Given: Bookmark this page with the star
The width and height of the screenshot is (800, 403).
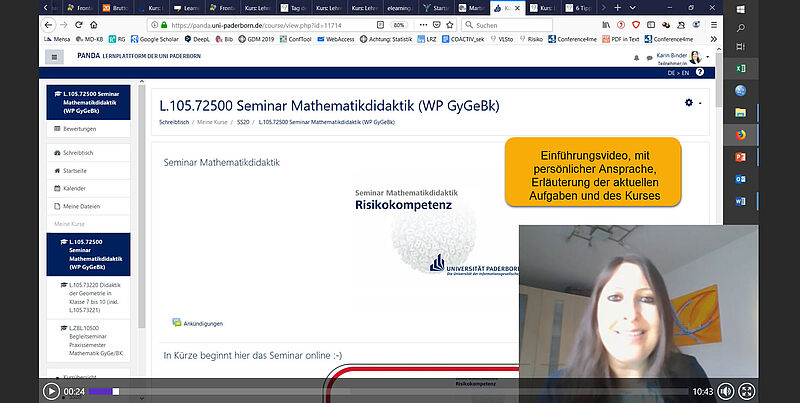Looking at the screenshot, I should (x=449, y=25).
